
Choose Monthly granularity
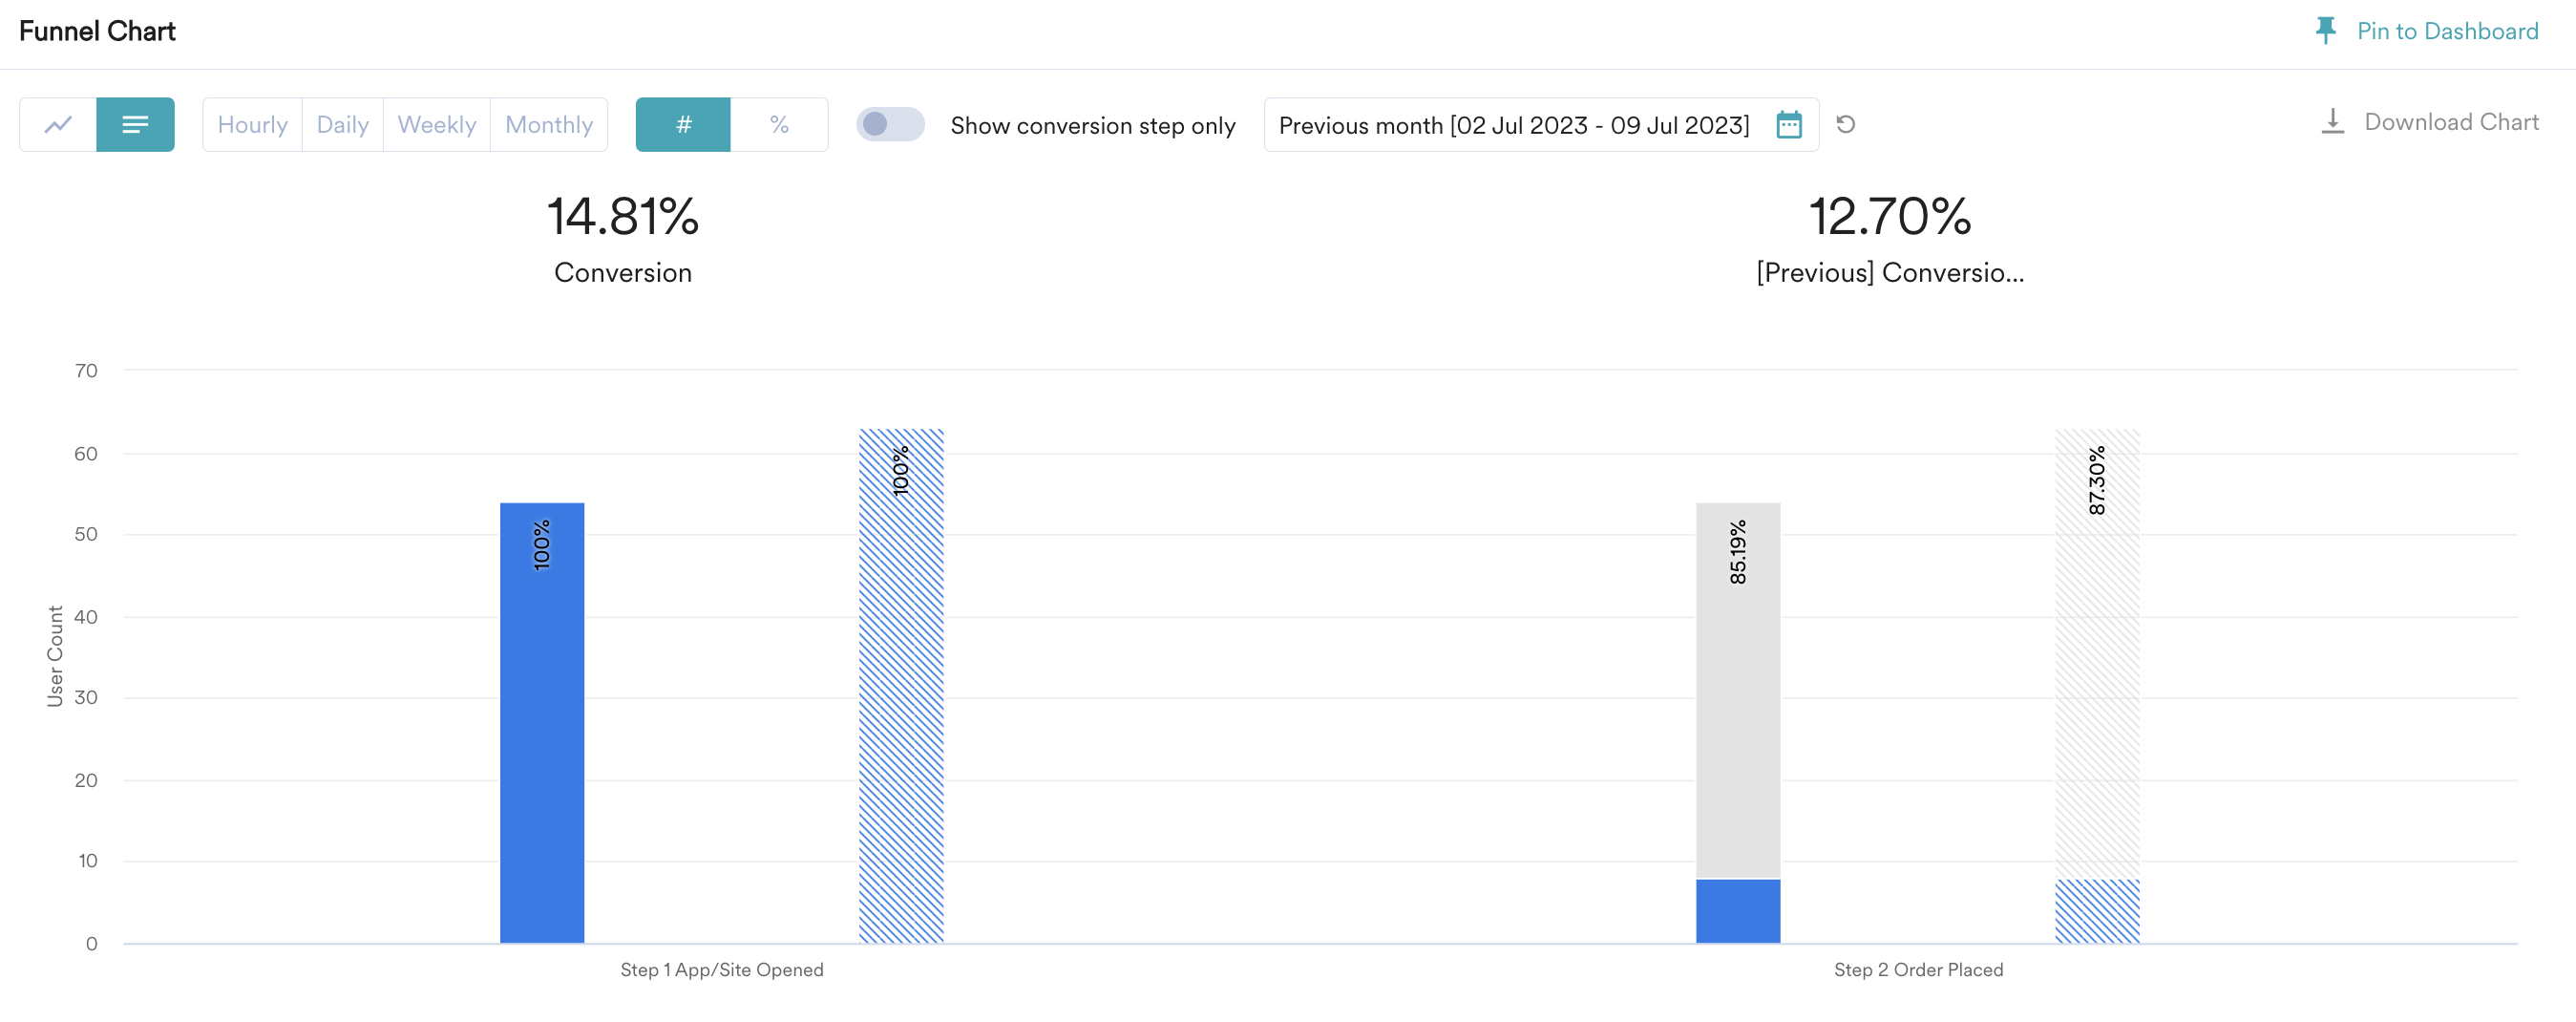549,125
